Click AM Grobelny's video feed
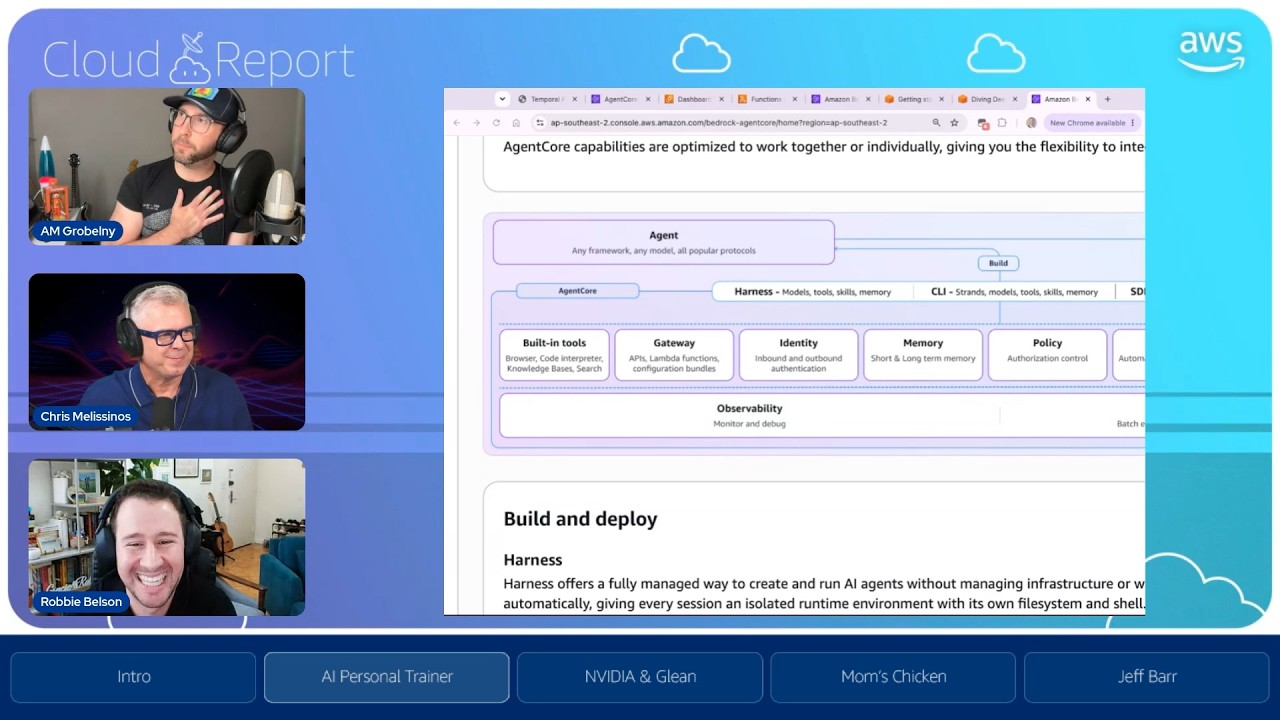1280x720 pixels. coord(167,166)
